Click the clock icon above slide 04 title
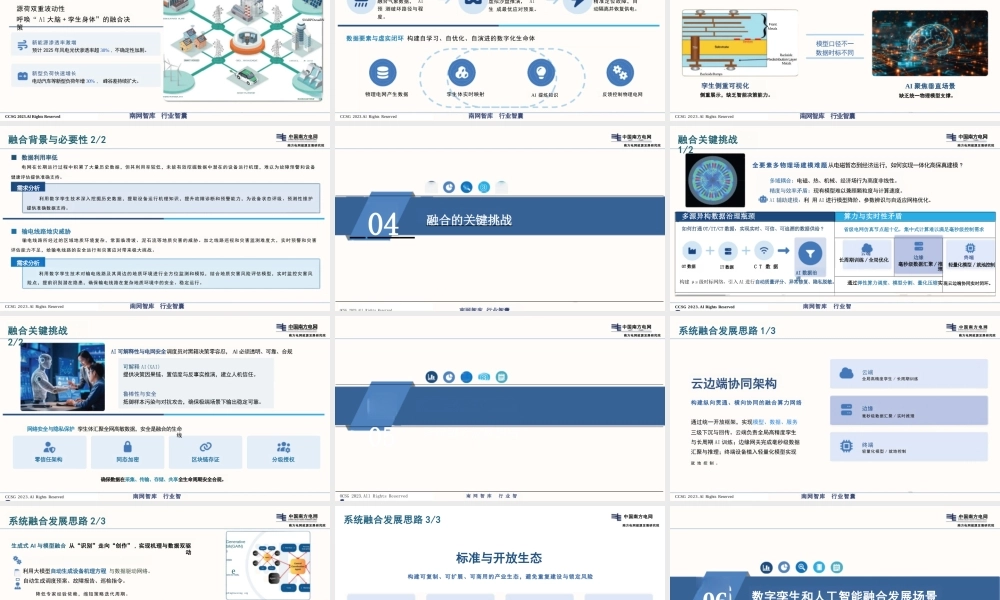1000x600 pixels. click(450, 187)
